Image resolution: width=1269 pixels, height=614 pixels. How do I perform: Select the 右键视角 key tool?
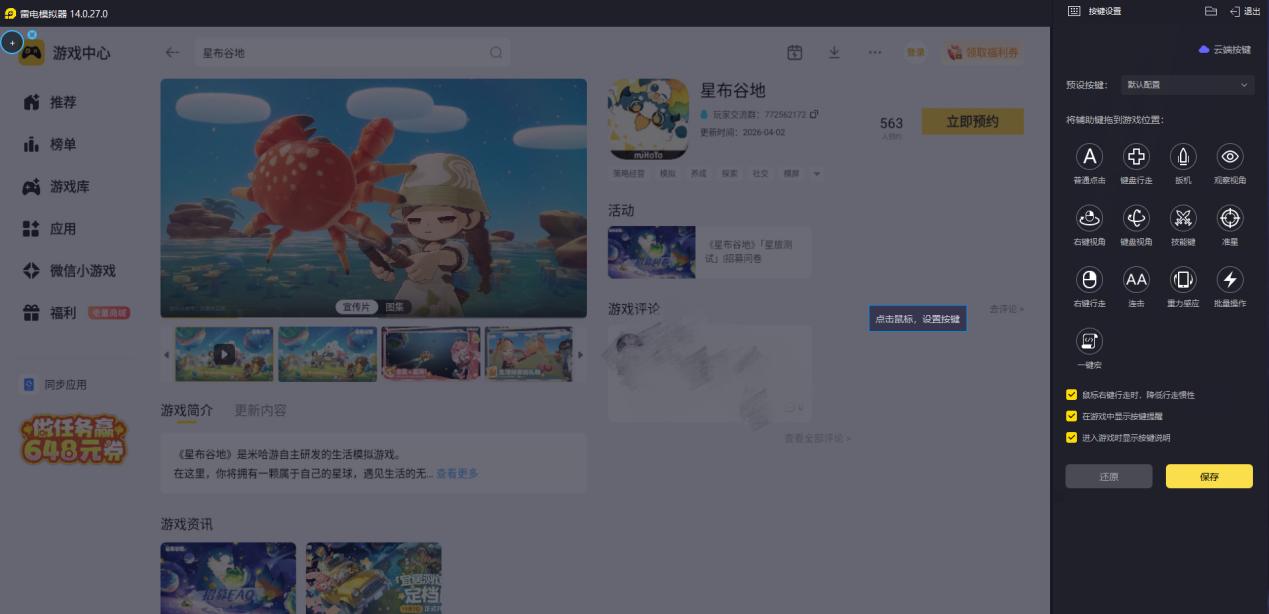pos(1089,218)
